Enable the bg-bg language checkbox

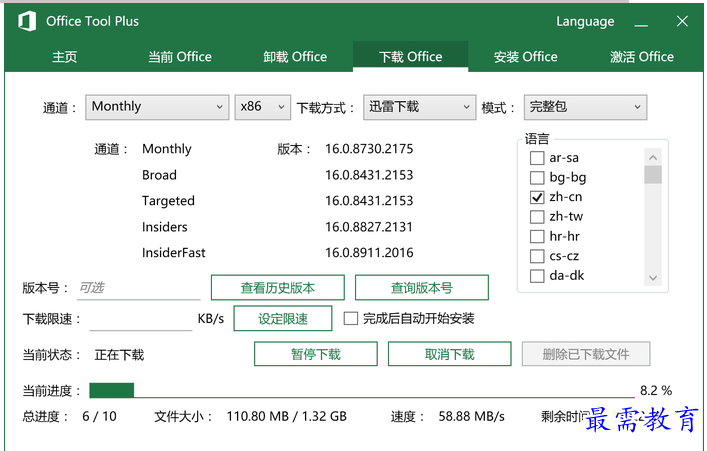click(x=537, y=178)
